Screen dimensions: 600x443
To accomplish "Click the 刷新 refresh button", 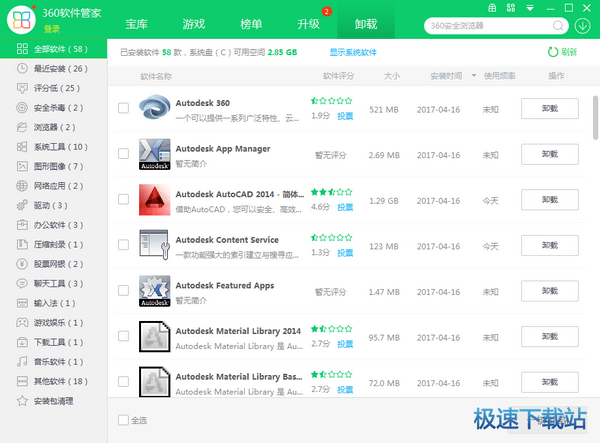I will click(x=562, y=52).
